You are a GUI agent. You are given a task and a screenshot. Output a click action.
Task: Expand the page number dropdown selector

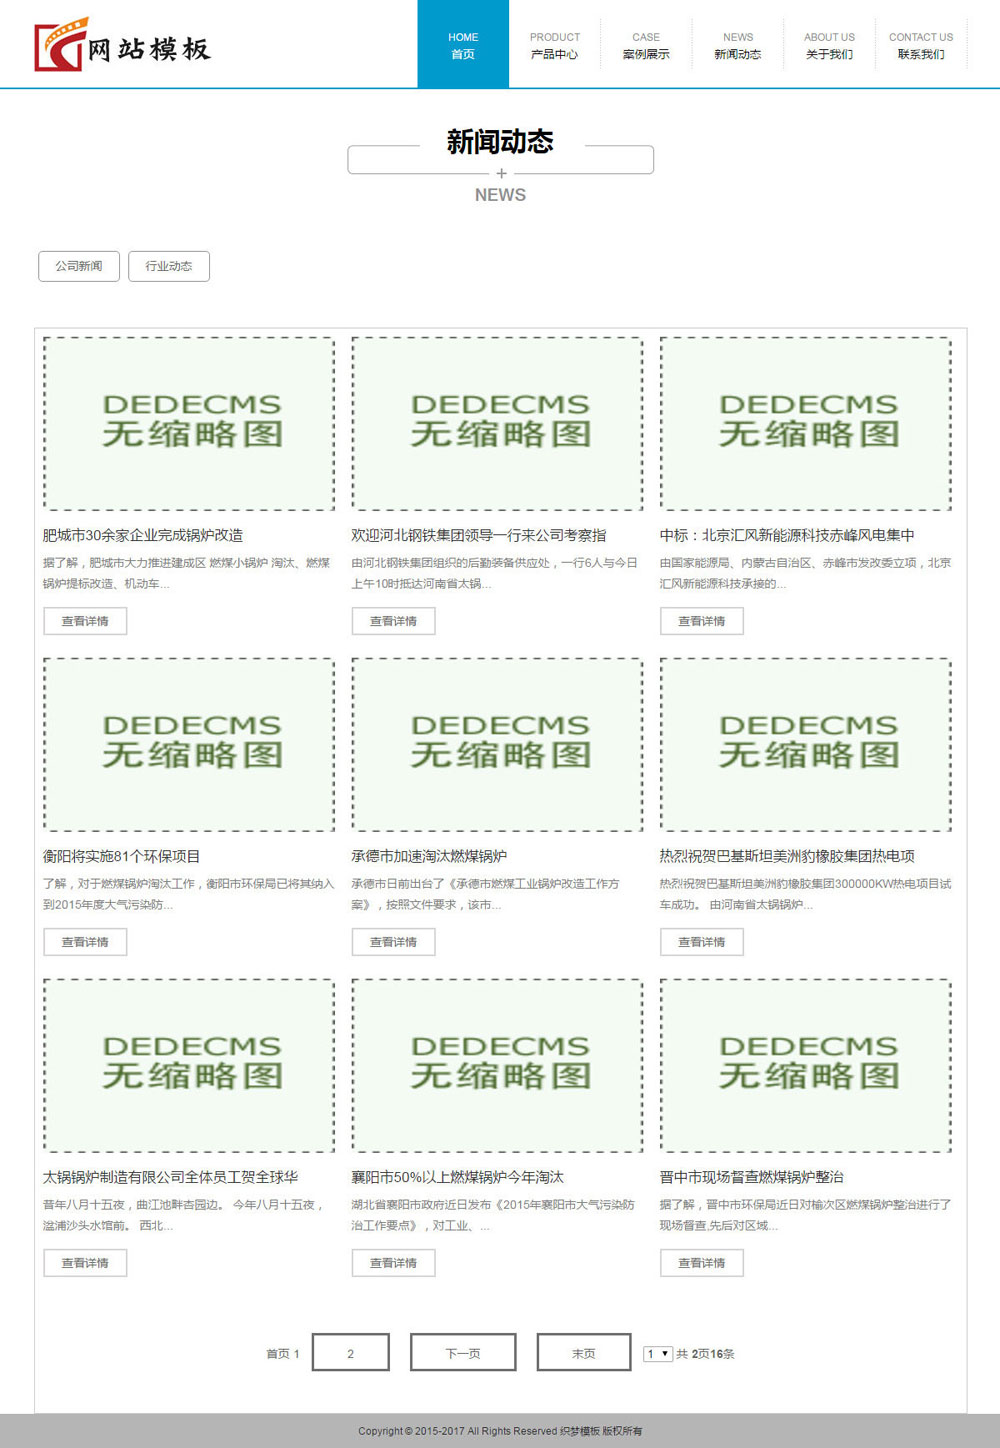pyautogui.click(x=657, y=1354)
